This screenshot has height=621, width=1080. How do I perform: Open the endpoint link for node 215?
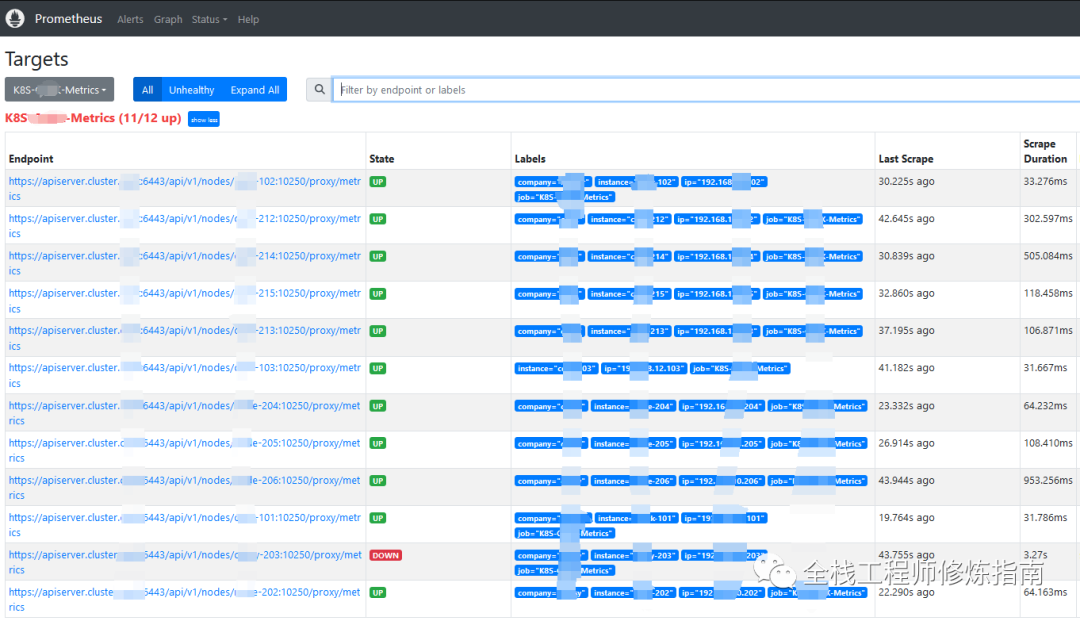click(x=185, y=301)
